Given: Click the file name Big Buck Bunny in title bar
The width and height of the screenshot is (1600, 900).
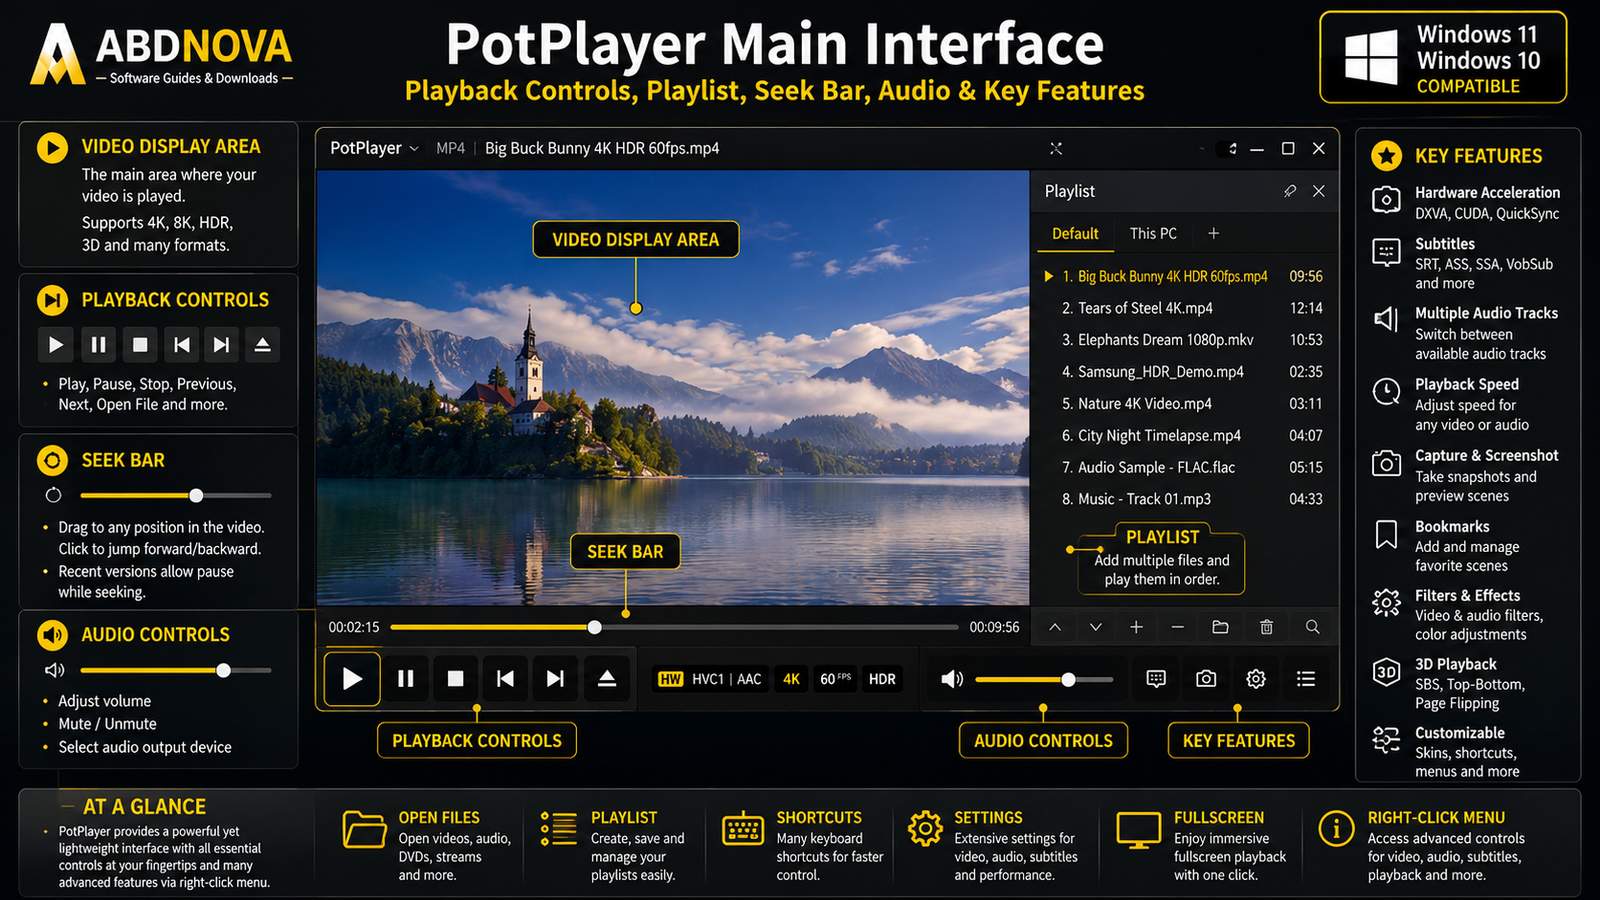Looking at the screenshot, I should (602, 148).
